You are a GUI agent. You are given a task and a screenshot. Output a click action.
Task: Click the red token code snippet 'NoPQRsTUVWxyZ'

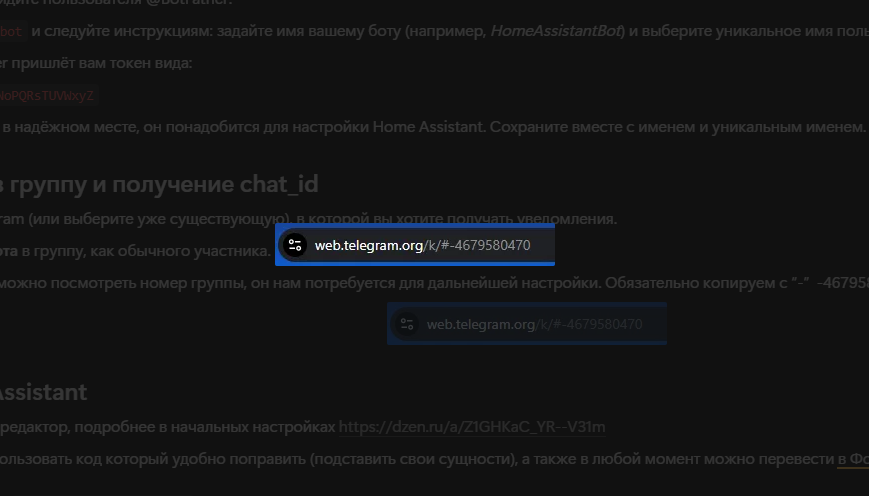(47, 95)
